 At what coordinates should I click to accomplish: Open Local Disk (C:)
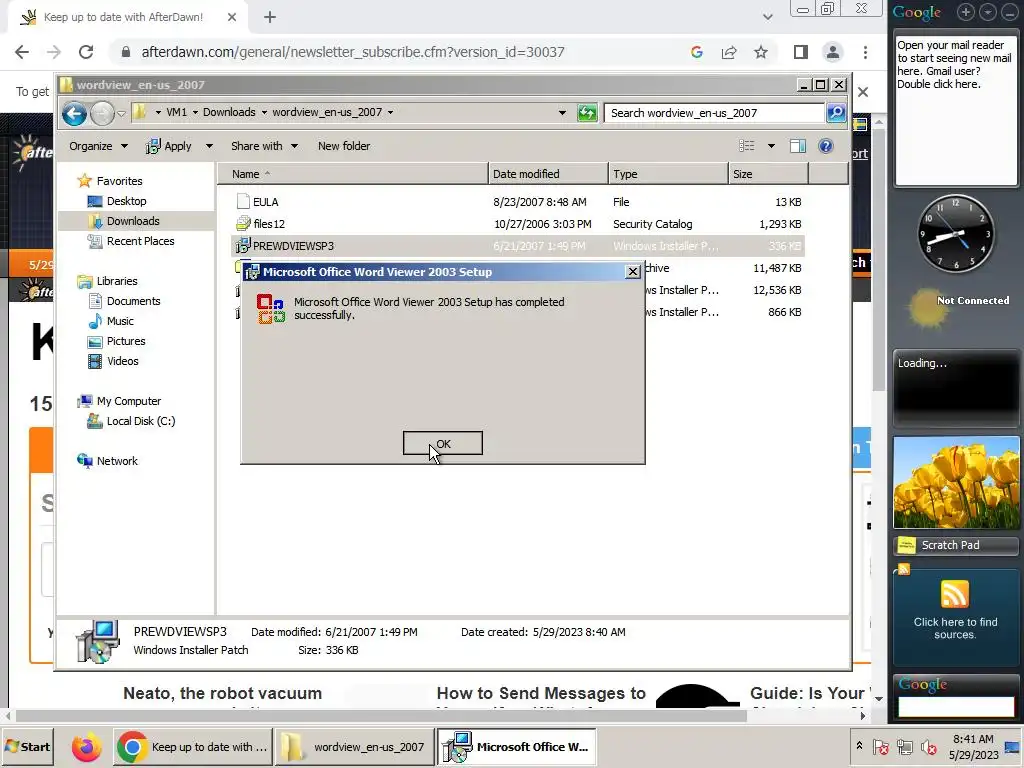(140, 421)
